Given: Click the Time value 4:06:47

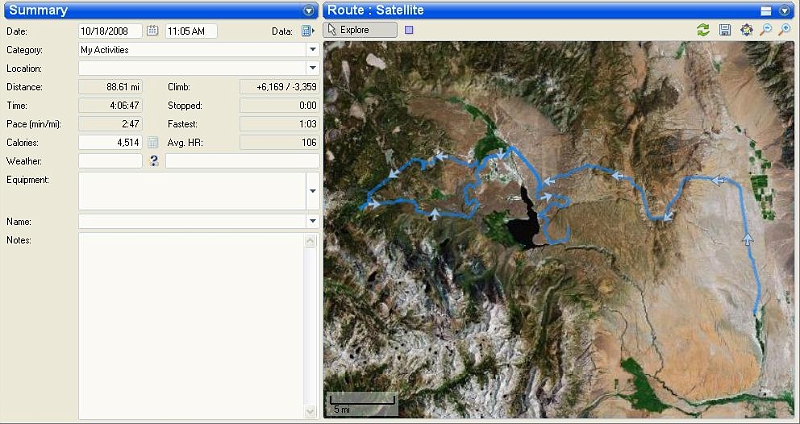Looking at the screenshot, I should [x=110, y=106].
